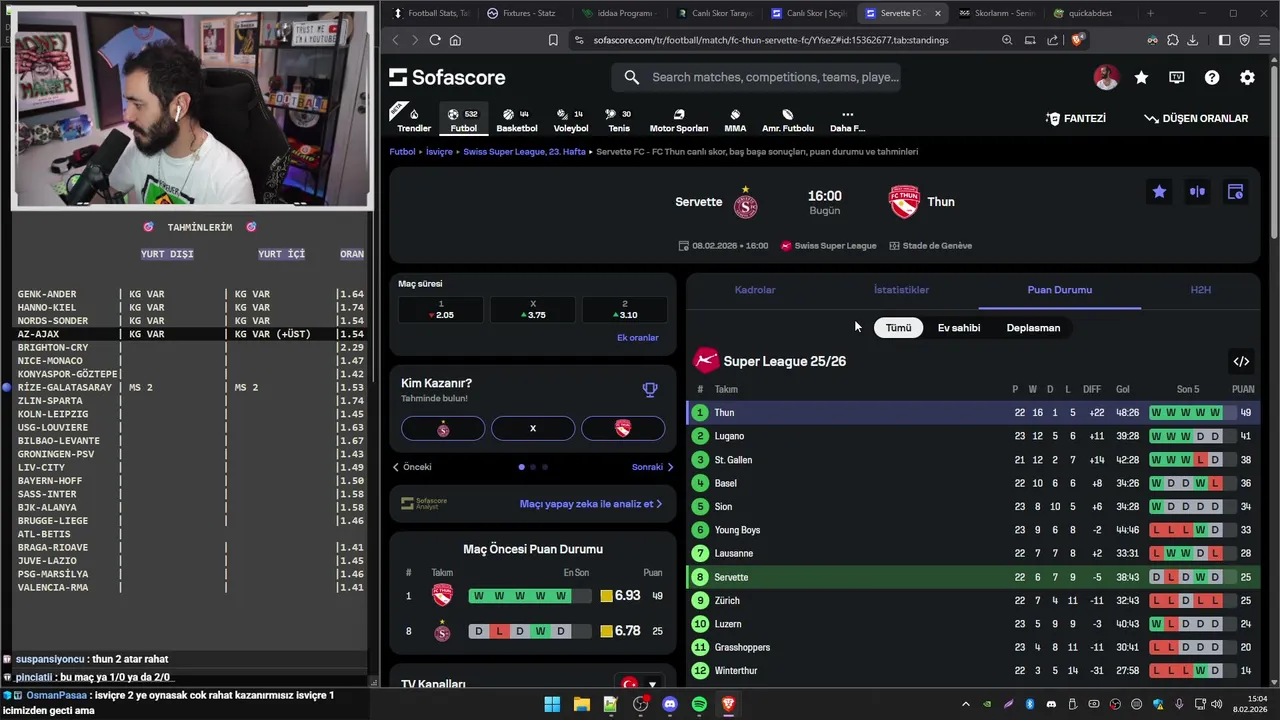
Task: Open the MMA sport category
Action: click(x=735, y=119)
